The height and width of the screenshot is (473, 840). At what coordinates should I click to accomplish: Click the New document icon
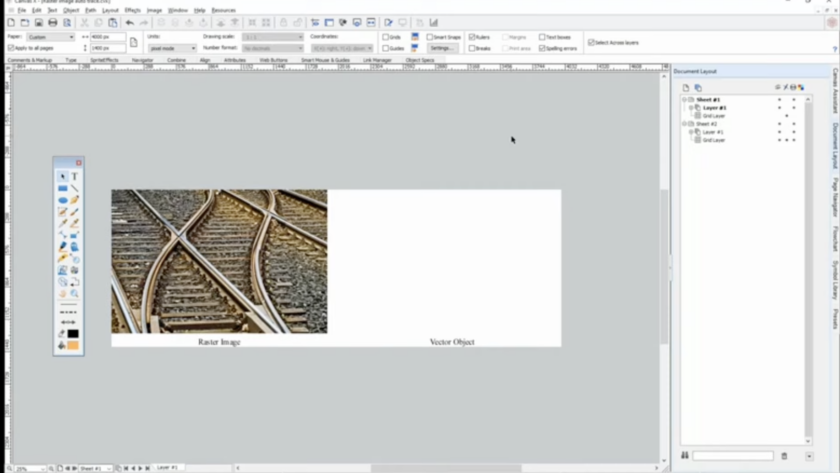tap(11, 22)
